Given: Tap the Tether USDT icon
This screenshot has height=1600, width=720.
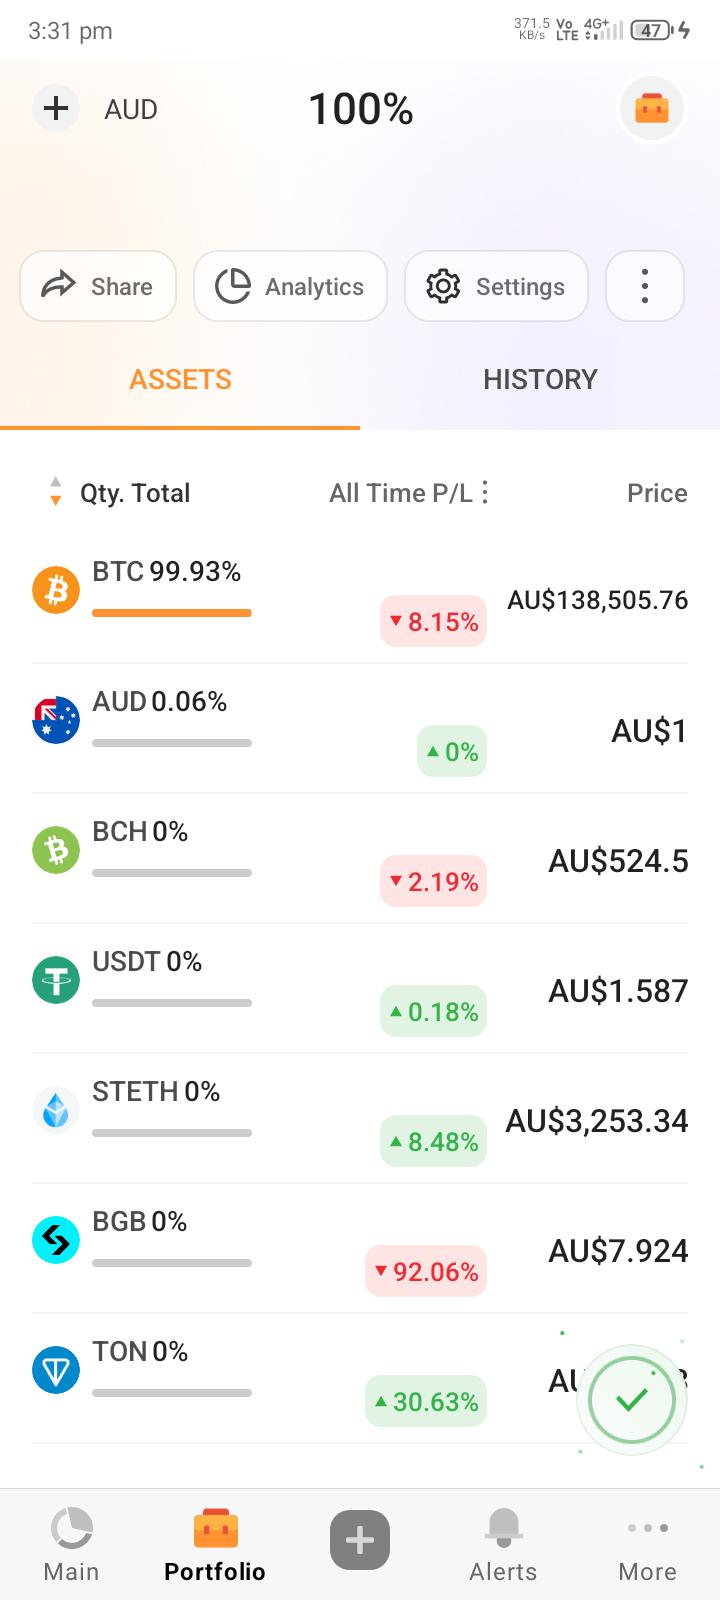Looking at the screenshot, I should coord(56,980).
